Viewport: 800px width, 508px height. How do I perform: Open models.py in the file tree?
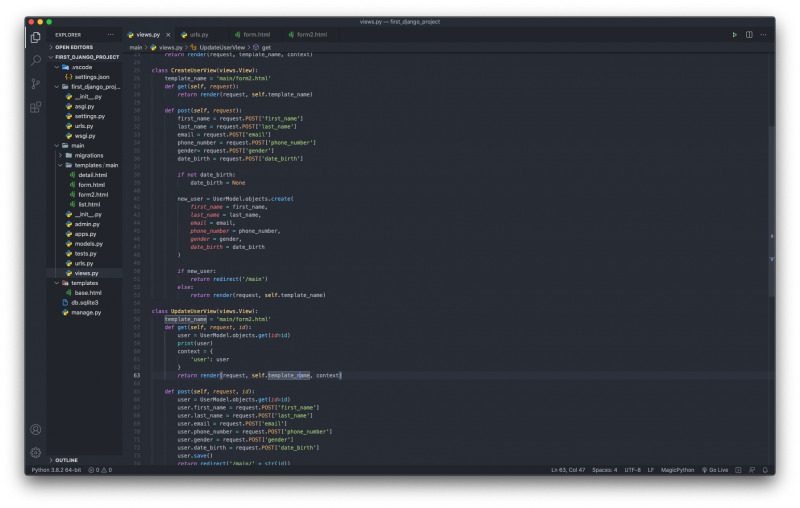[88, 243]
